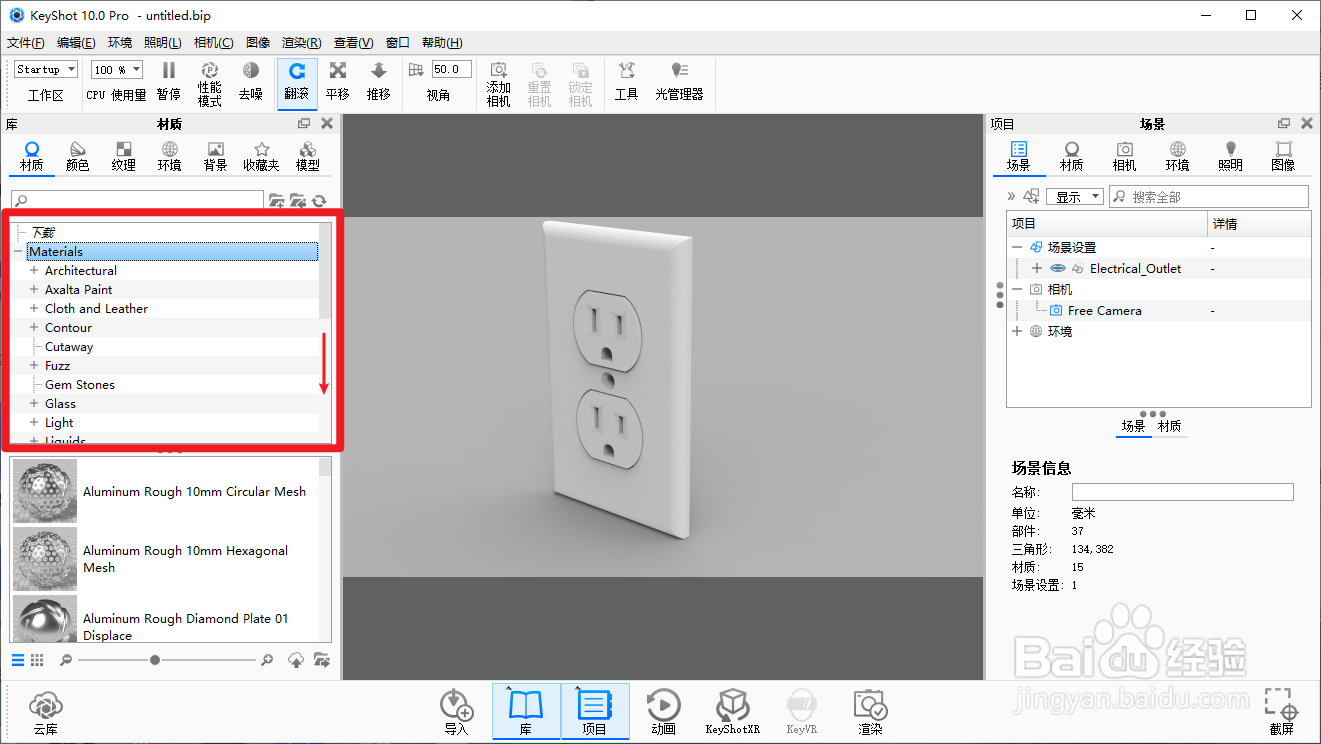Switch library to list view icon
The width and height of the screenshot is (1321, 744).
18,660
